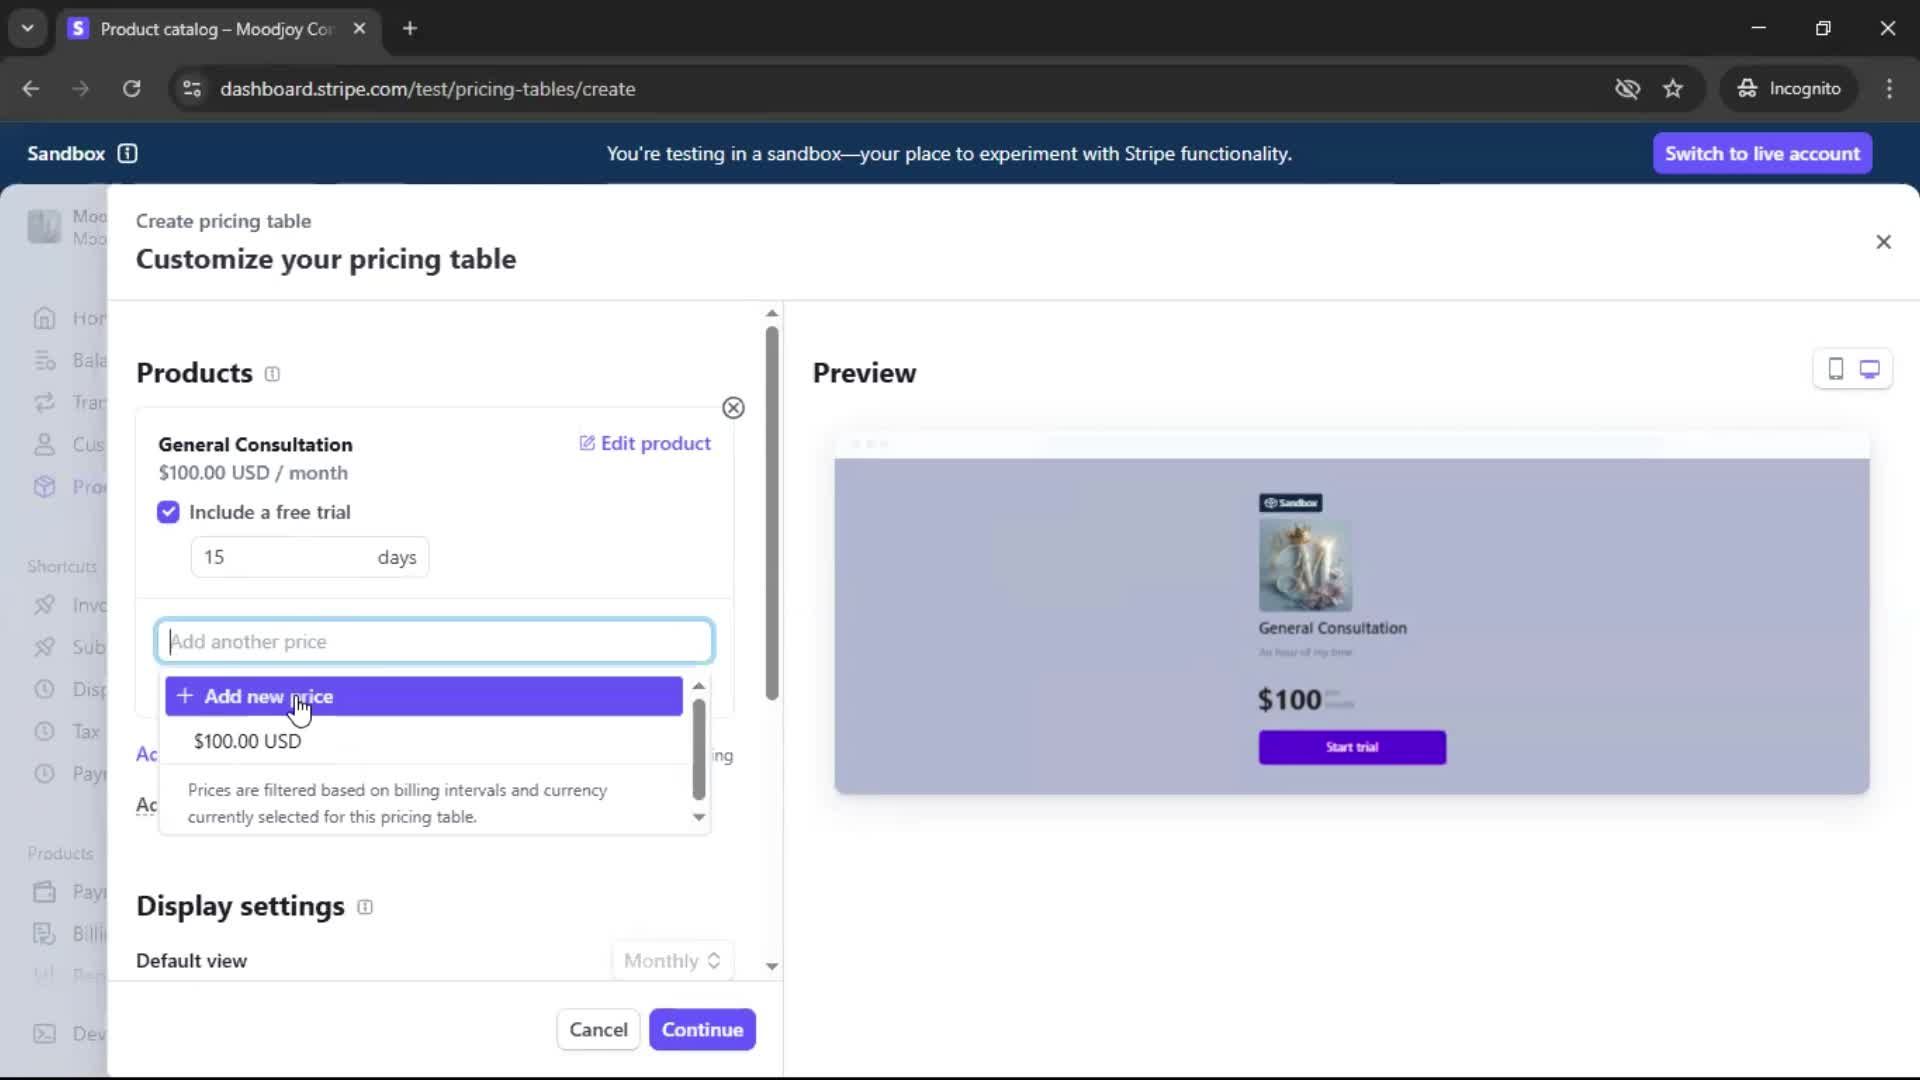Choose the $100.00 USD price option
This screenshot has width=1920, height=1080.
(x=247, y=741)
